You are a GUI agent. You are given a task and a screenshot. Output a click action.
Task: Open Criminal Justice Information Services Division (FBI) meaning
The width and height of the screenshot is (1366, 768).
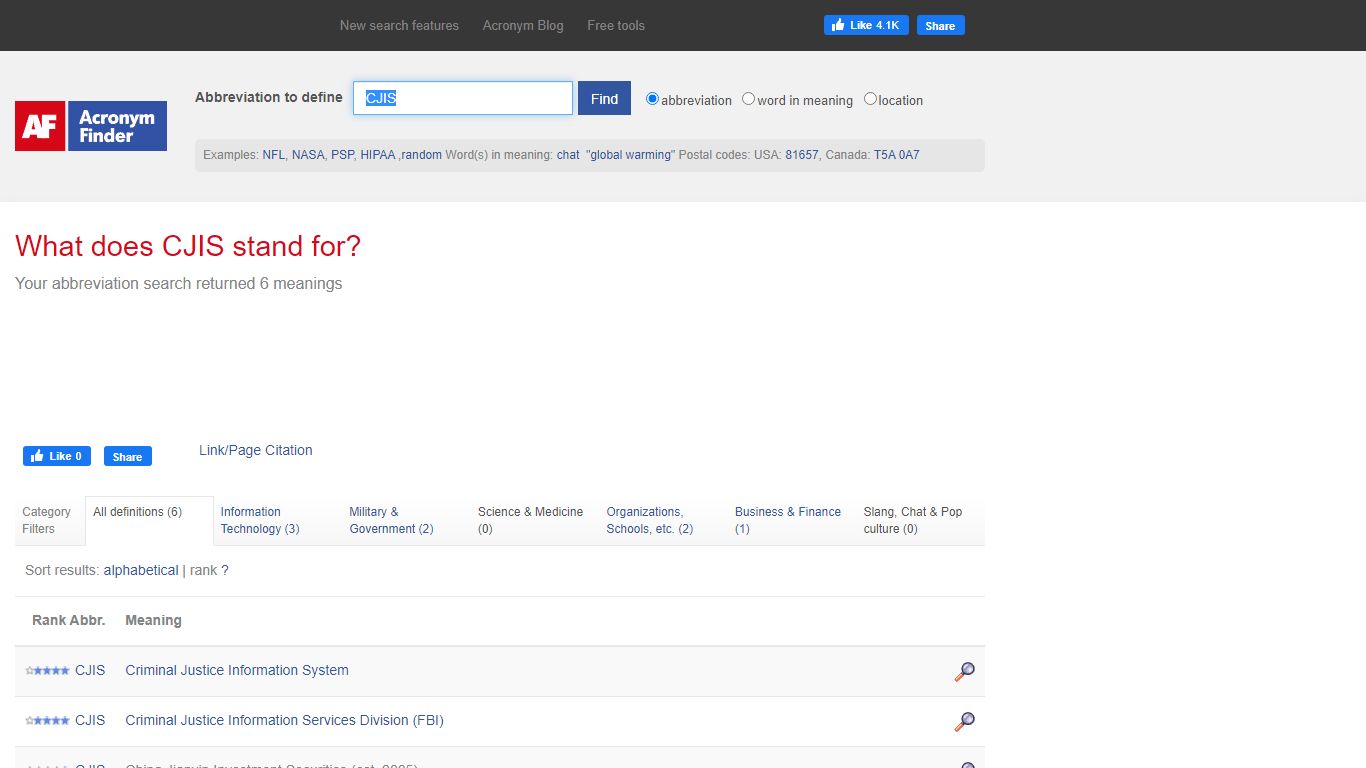pyautogui.click(x=284, y=720)
